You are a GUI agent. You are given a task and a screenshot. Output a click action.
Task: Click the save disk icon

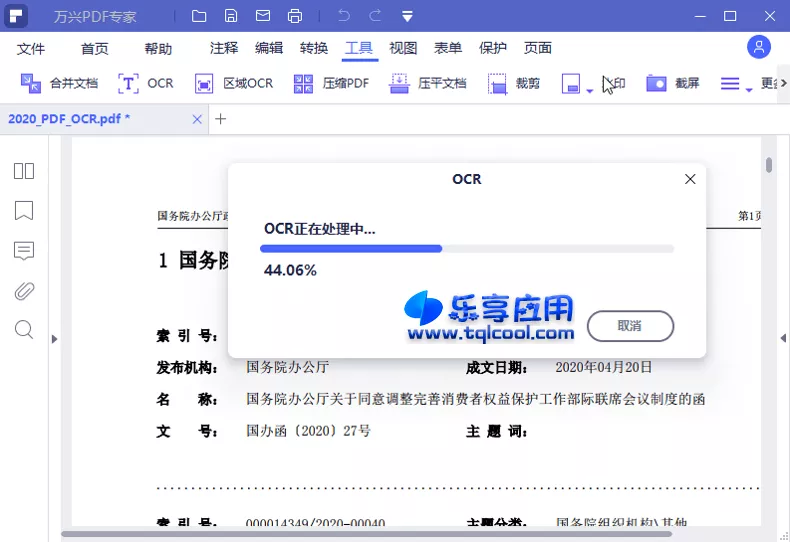click(231, 16)
